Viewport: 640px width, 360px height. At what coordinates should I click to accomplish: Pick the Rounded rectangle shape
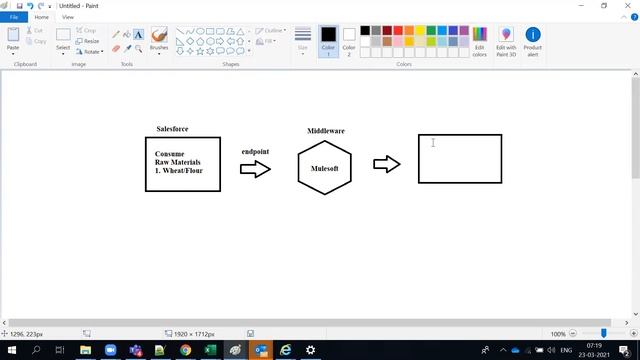point(220,31)
